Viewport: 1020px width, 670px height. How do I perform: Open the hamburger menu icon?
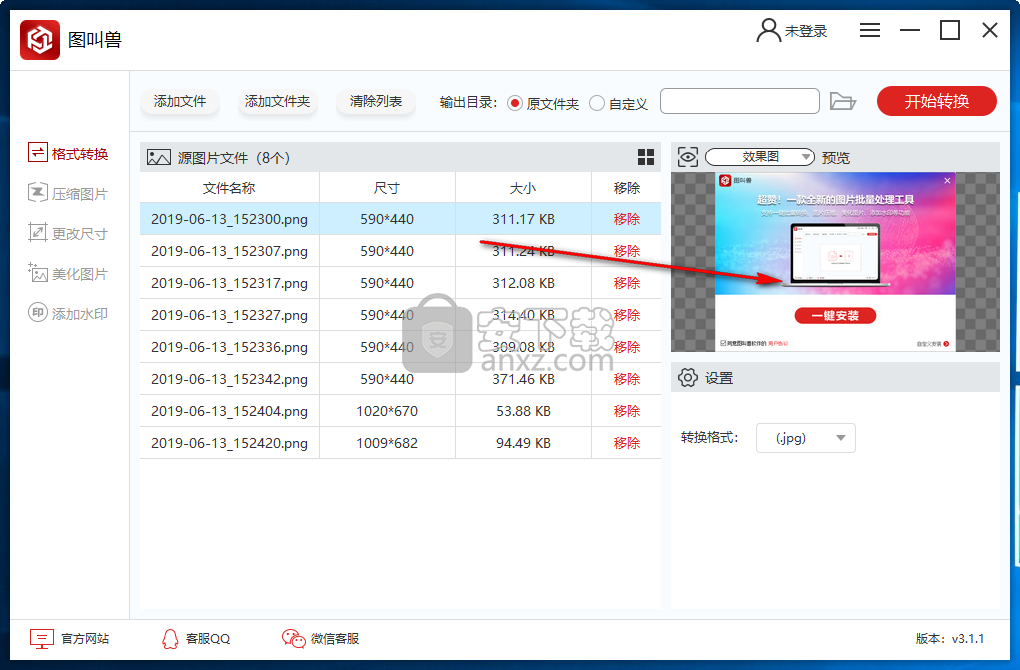point(870,30)
